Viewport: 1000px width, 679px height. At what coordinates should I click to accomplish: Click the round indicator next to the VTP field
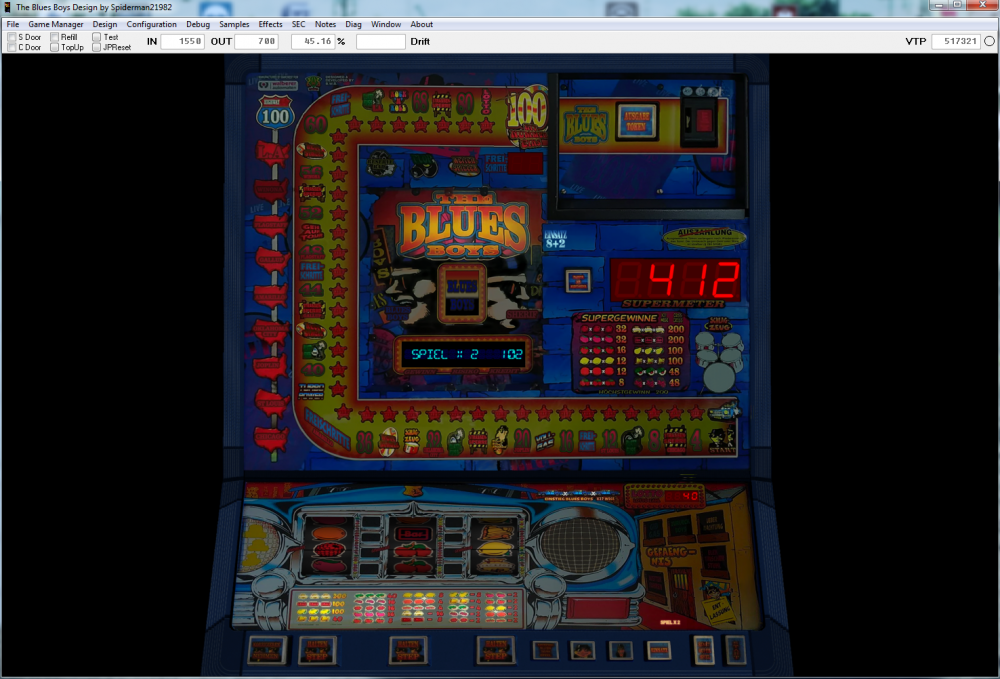pyautogui.click(x=989, y=42)
